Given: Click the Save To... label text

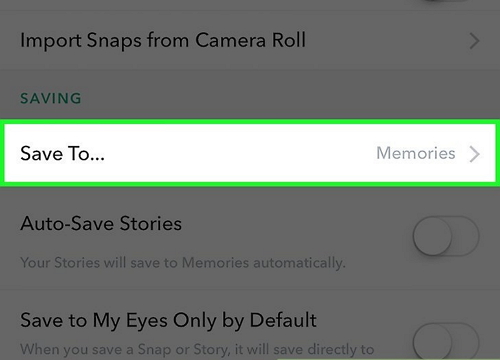Looking at the screenshot, I should (x=62, y=154).
